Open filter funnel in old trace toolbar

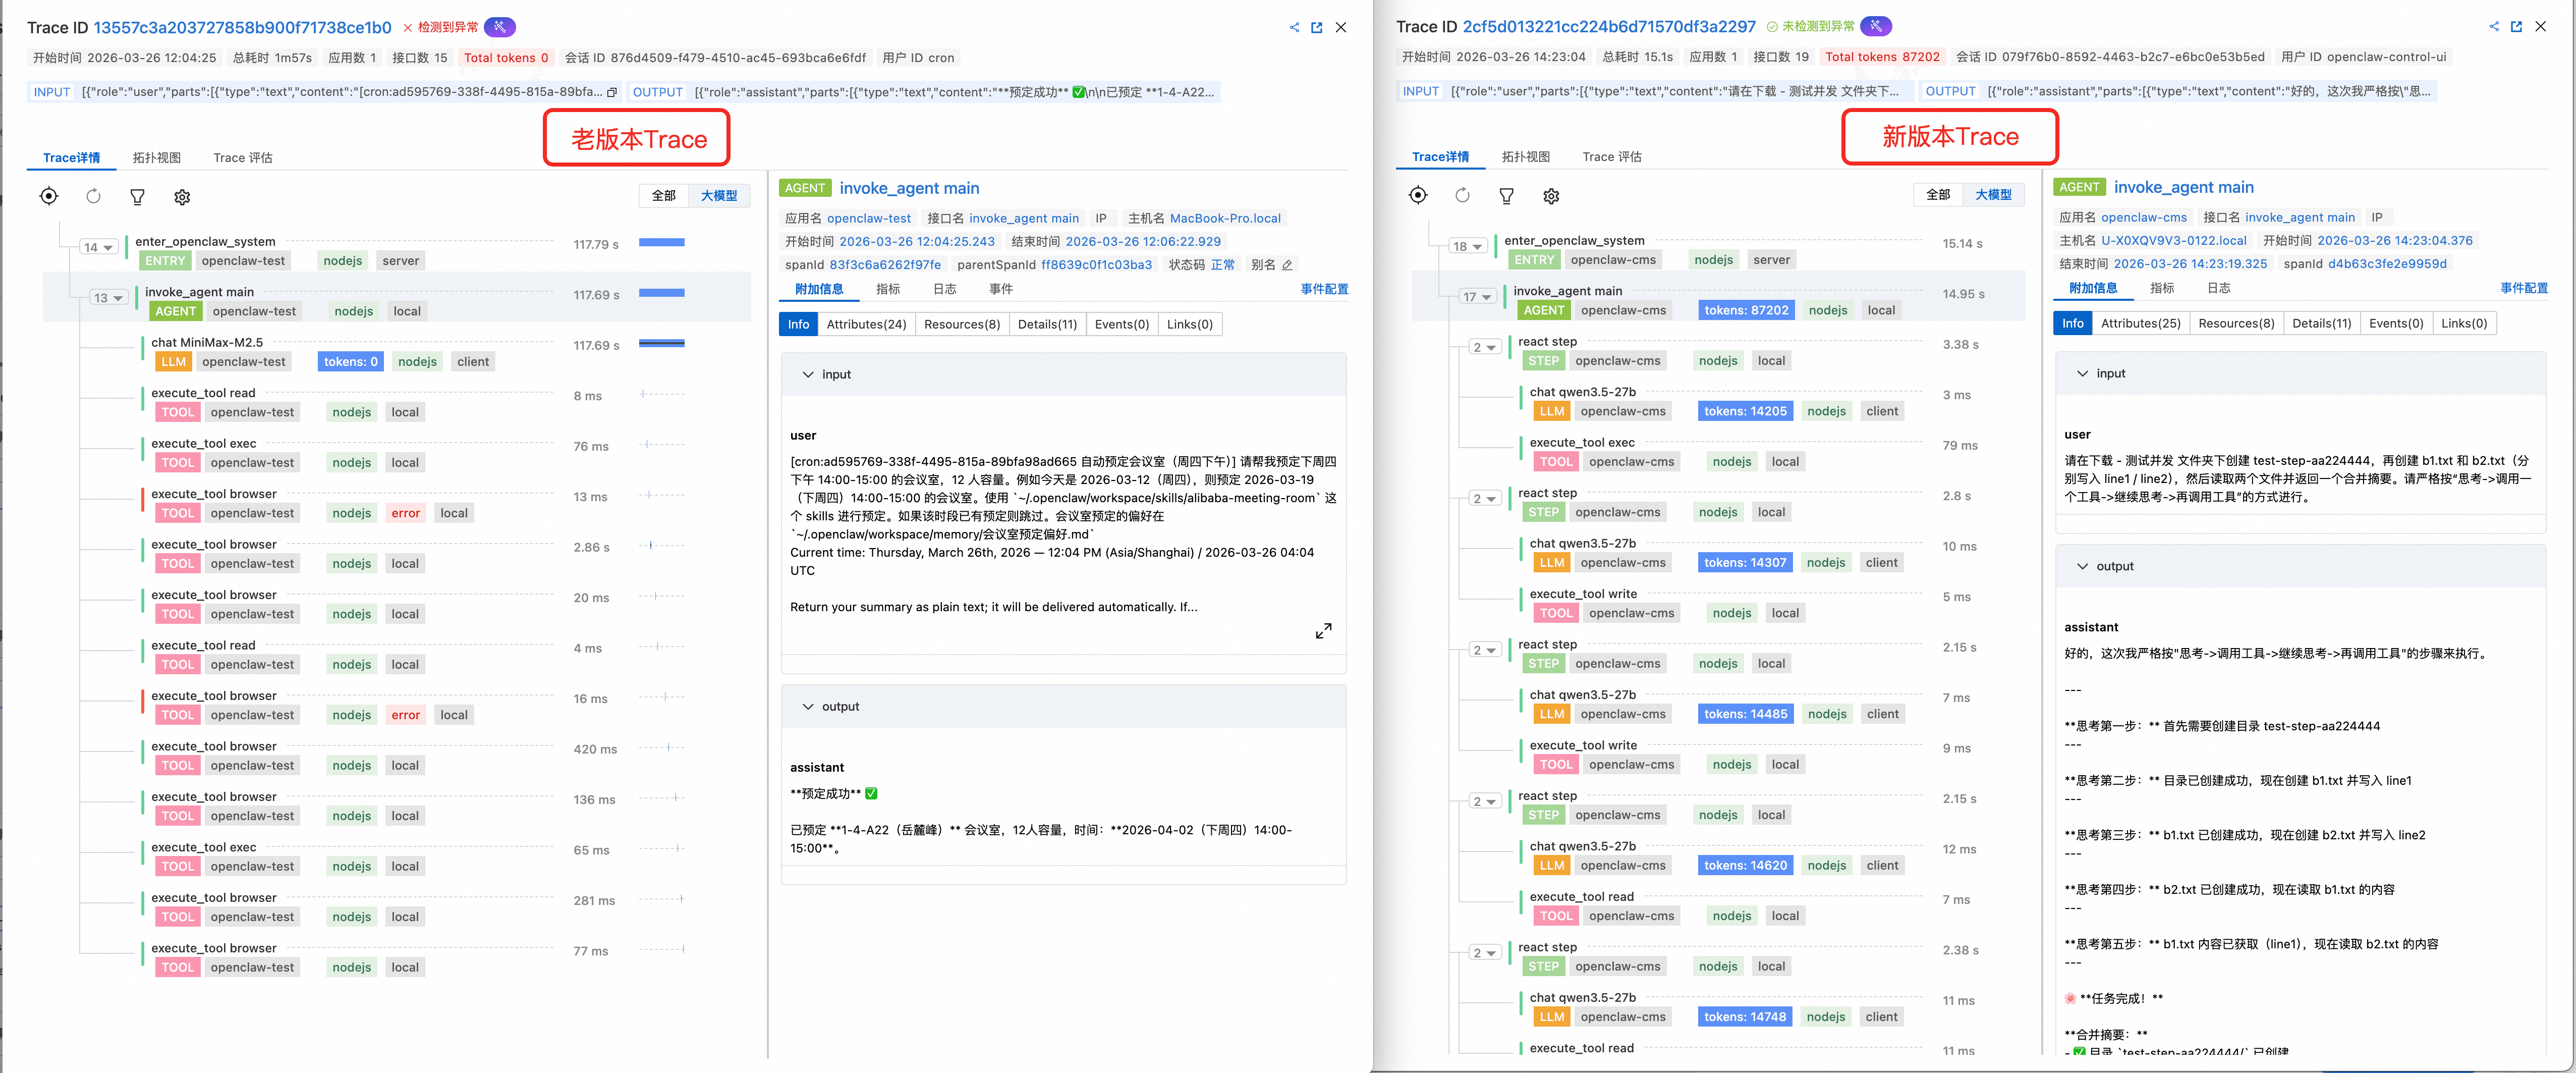click(138, 197)
